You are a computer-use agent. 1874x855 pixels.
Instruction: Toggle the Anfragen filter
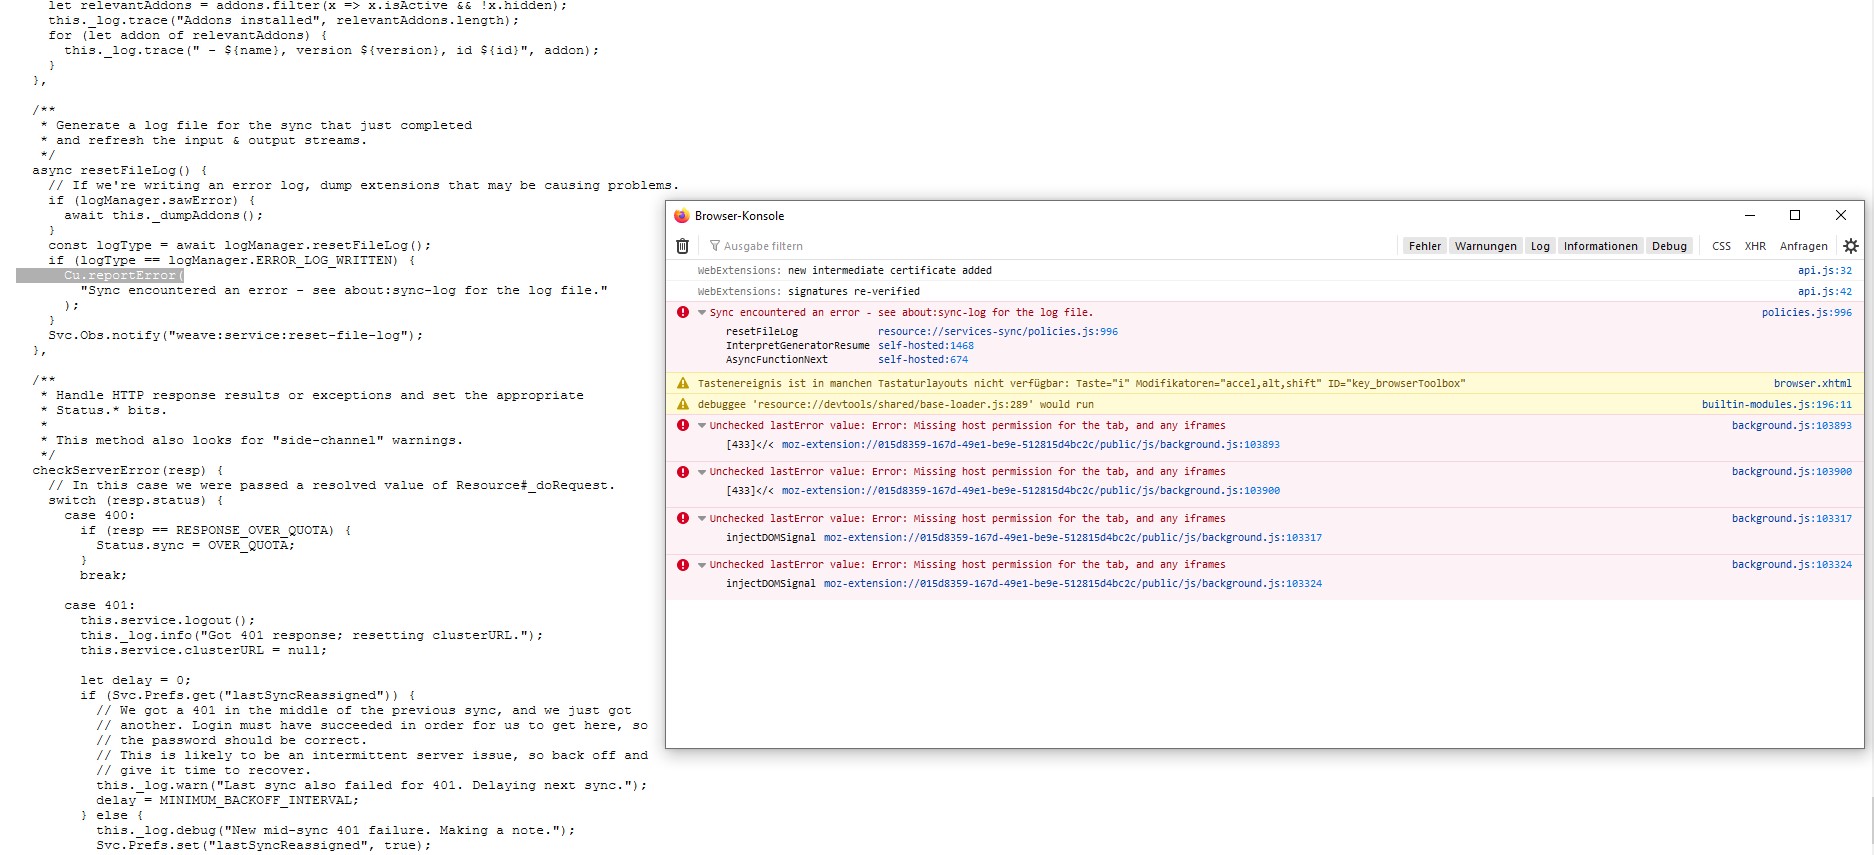tap(1803, 246)
